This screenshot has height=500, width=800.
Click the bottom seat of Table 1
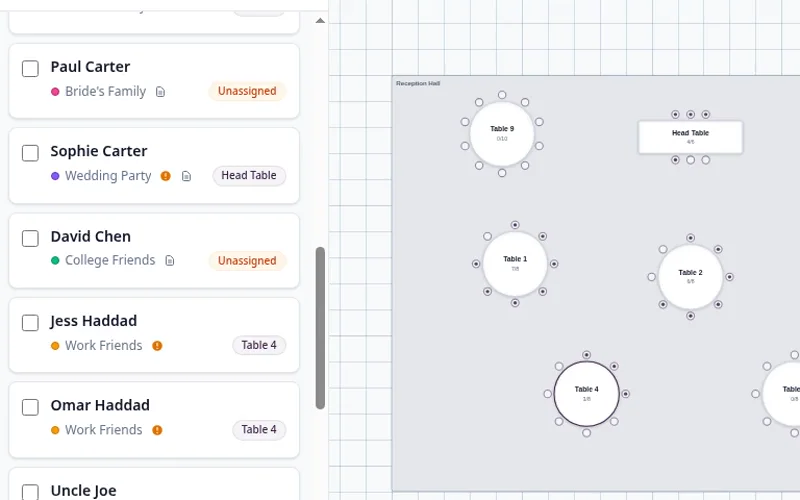515,303
